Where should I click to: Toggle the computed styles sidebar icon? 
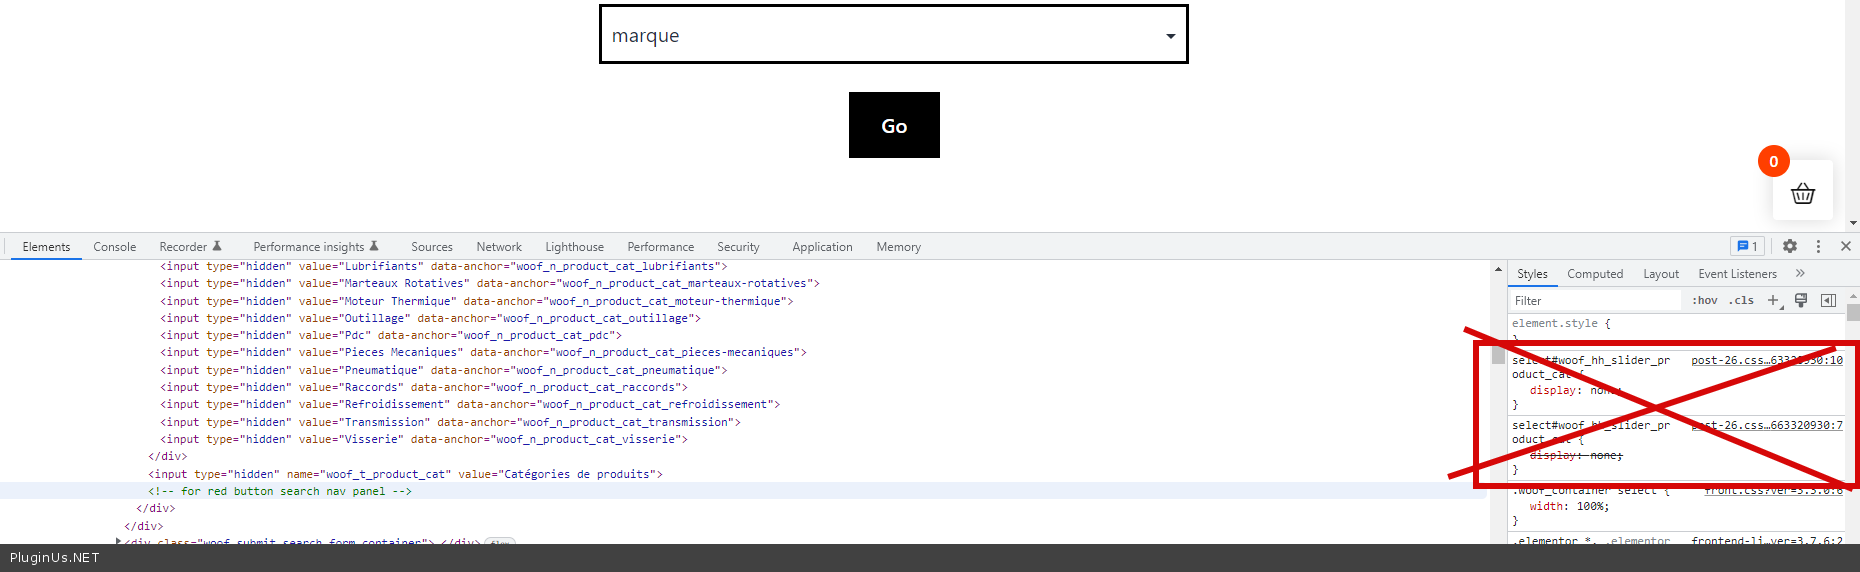pyautogui.click(x=1828, y=300)
